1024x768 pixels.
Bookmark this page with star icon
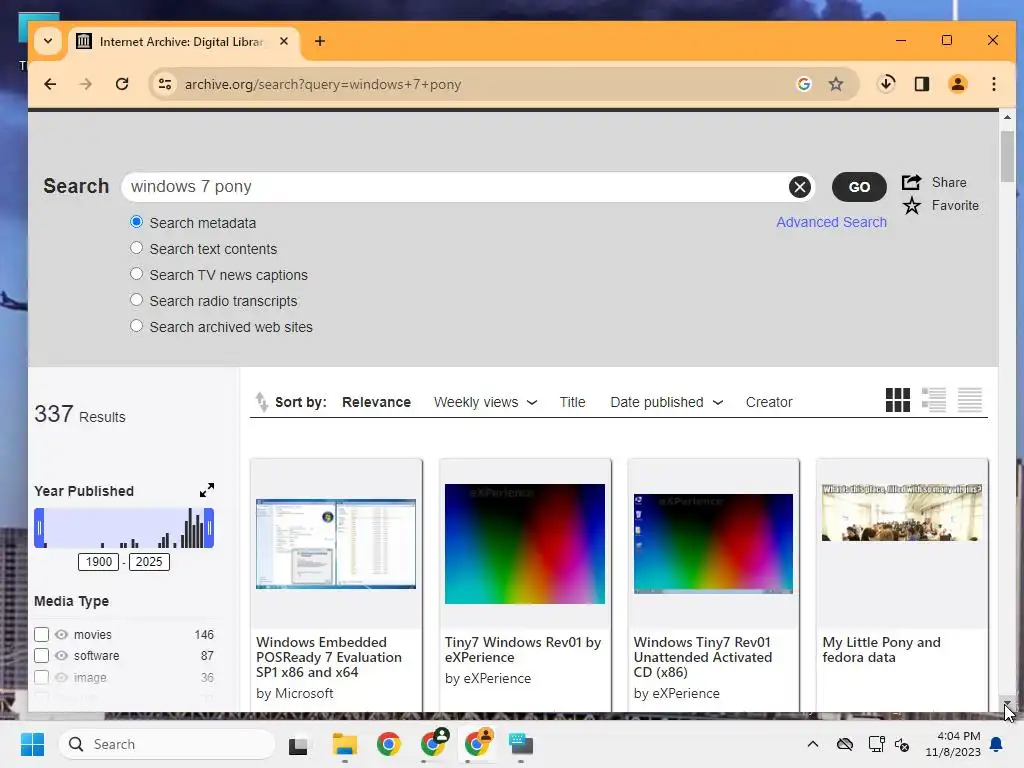836,84
